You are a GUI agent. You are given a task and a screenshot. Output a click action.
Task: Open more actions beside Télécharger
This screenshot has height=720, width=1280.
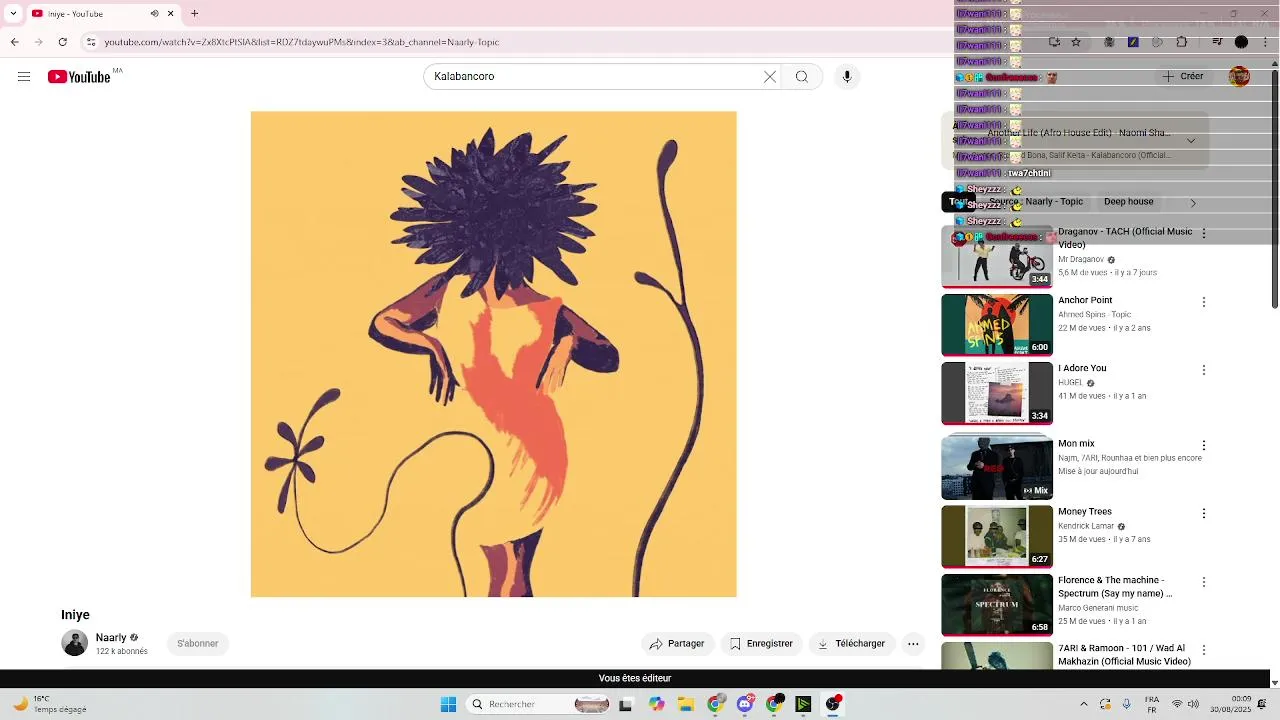913,644
